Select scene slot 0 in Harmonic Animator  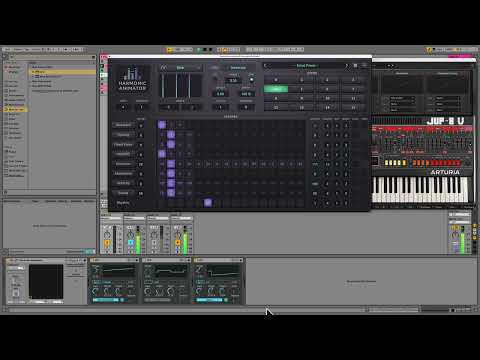276,80
